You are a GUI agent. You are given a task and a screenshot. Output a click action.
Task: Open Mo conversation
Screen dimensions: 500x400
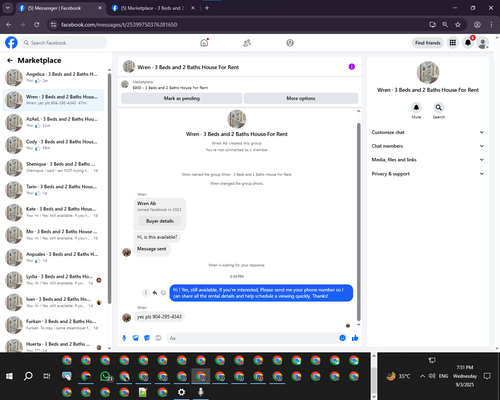pos(53,235)
